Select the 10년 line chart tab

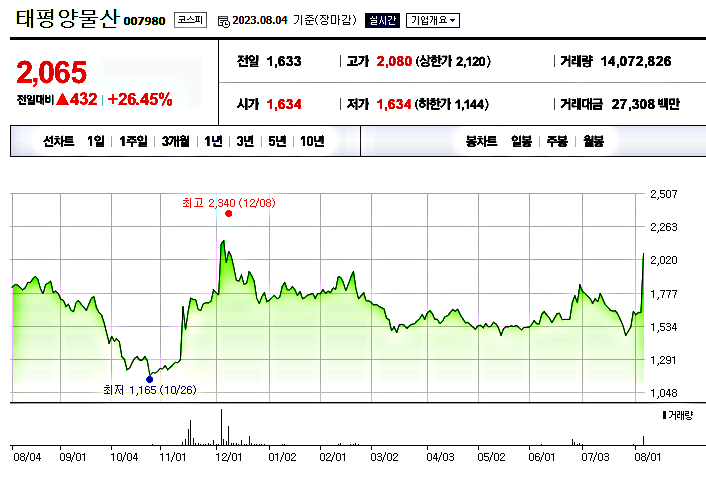pos(312,141)
